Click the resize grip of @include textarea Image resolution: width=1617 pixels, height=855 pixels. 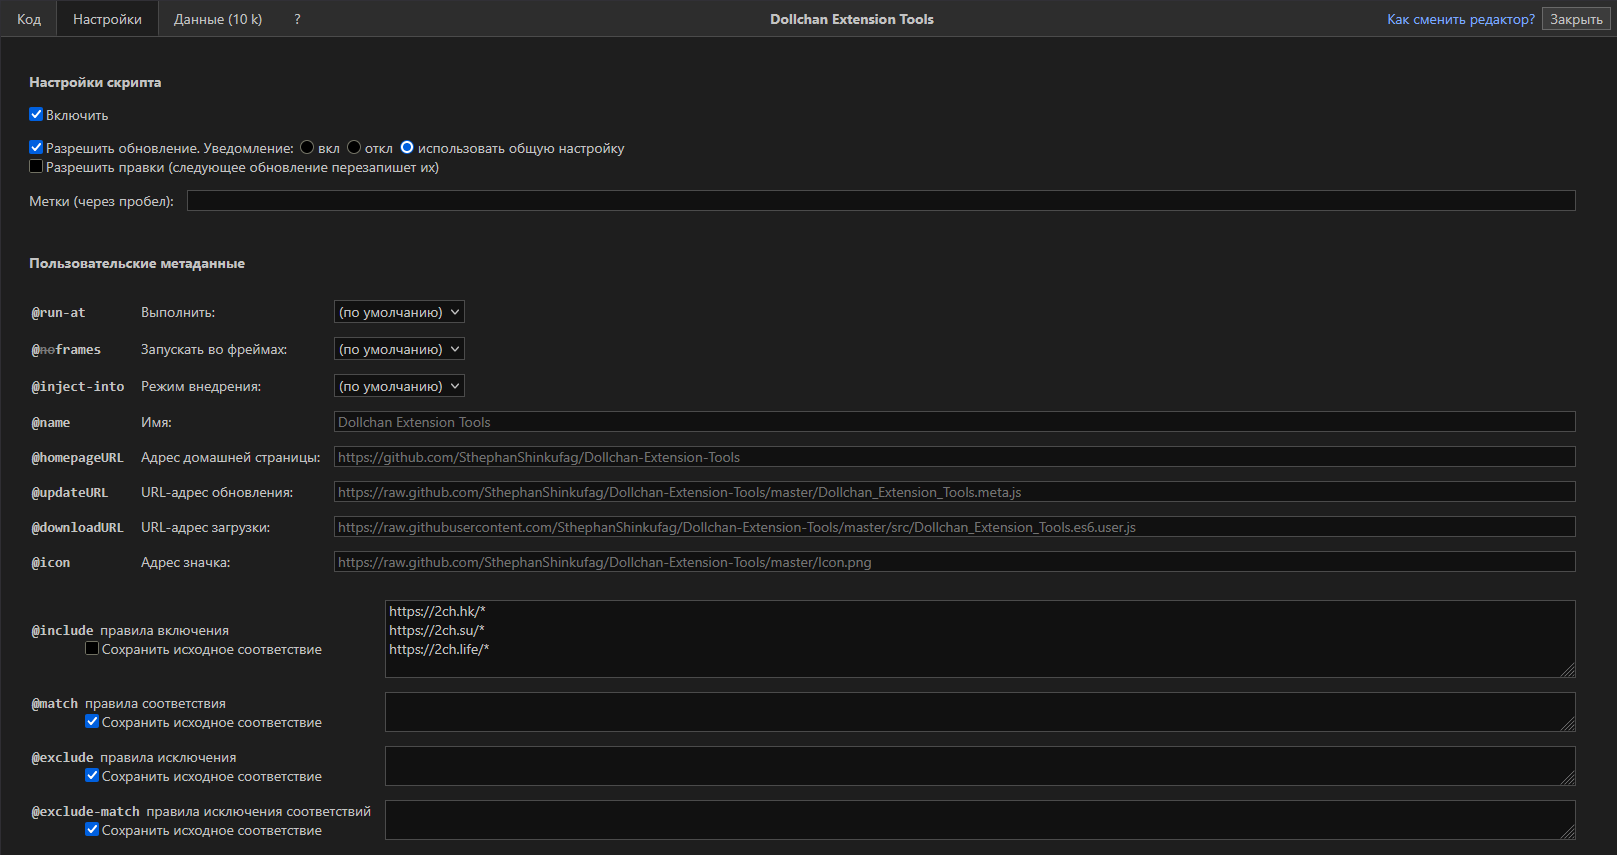coord(1568,670)
